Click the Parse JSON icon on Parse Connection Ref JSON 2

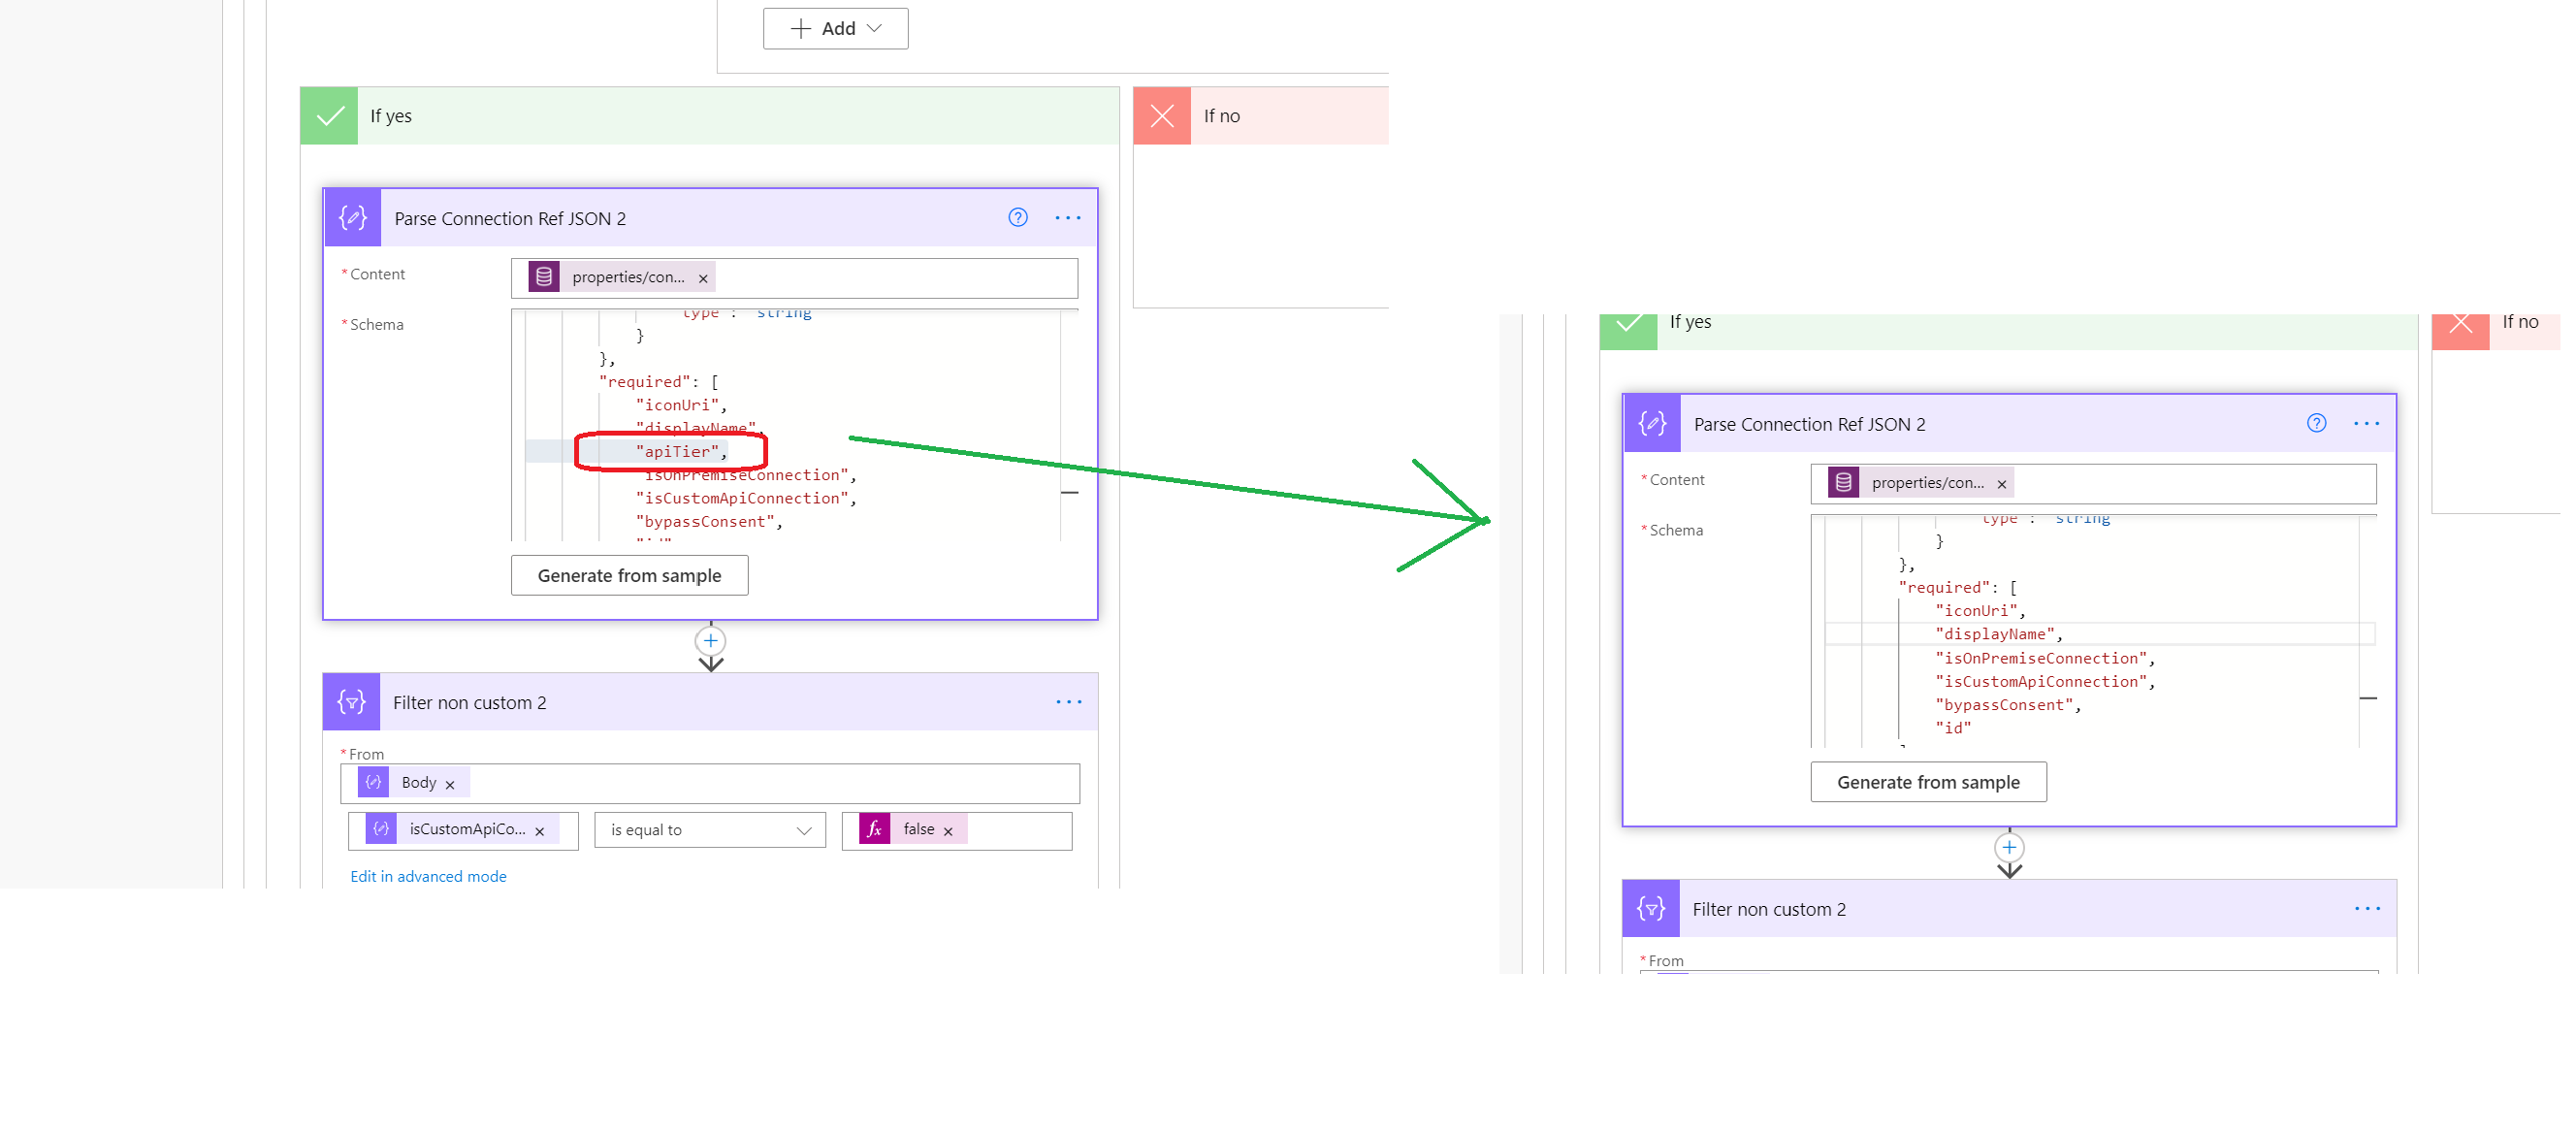coord(352,217)
